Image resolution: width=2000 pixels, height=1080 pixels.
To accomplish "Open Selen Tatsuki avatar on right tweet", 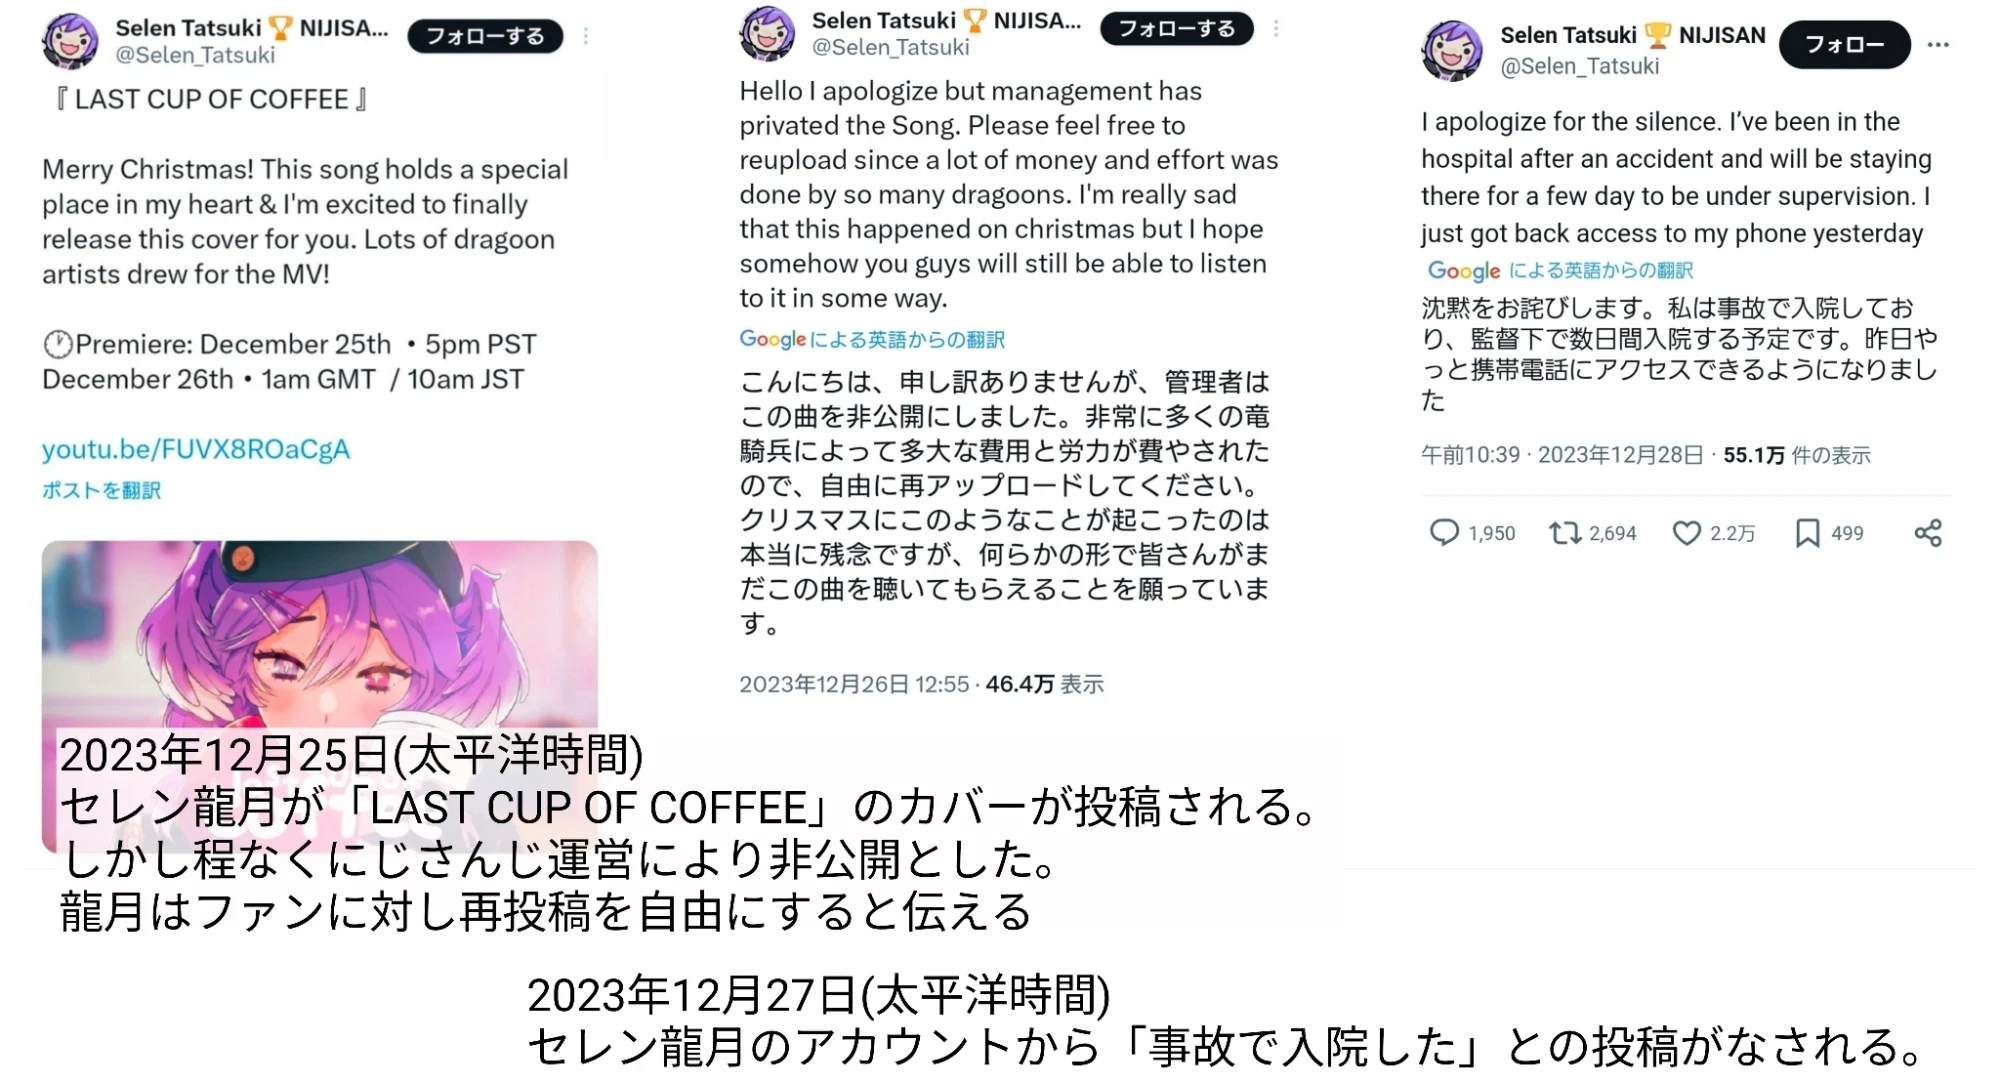I will pyautogui.click(x=1452, y=50).
